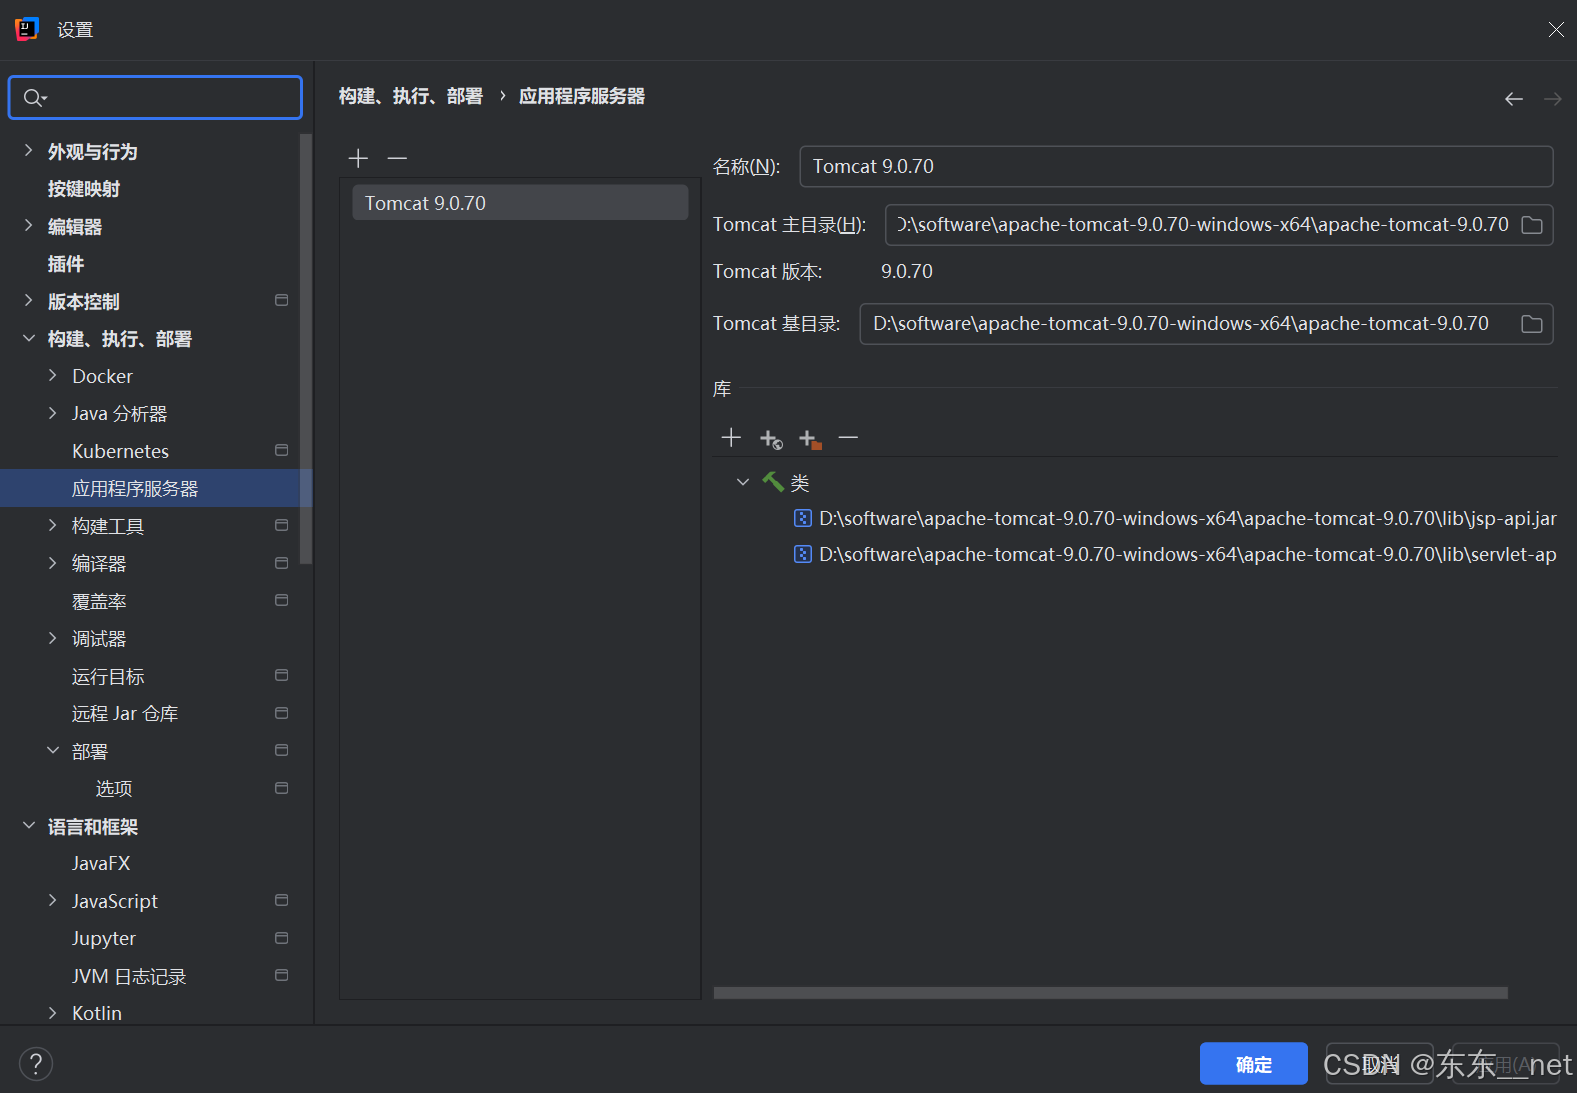This screenshot has height=1093, width=1577.
Task: Expand 外观与行为 settings group
Action: 28,151
